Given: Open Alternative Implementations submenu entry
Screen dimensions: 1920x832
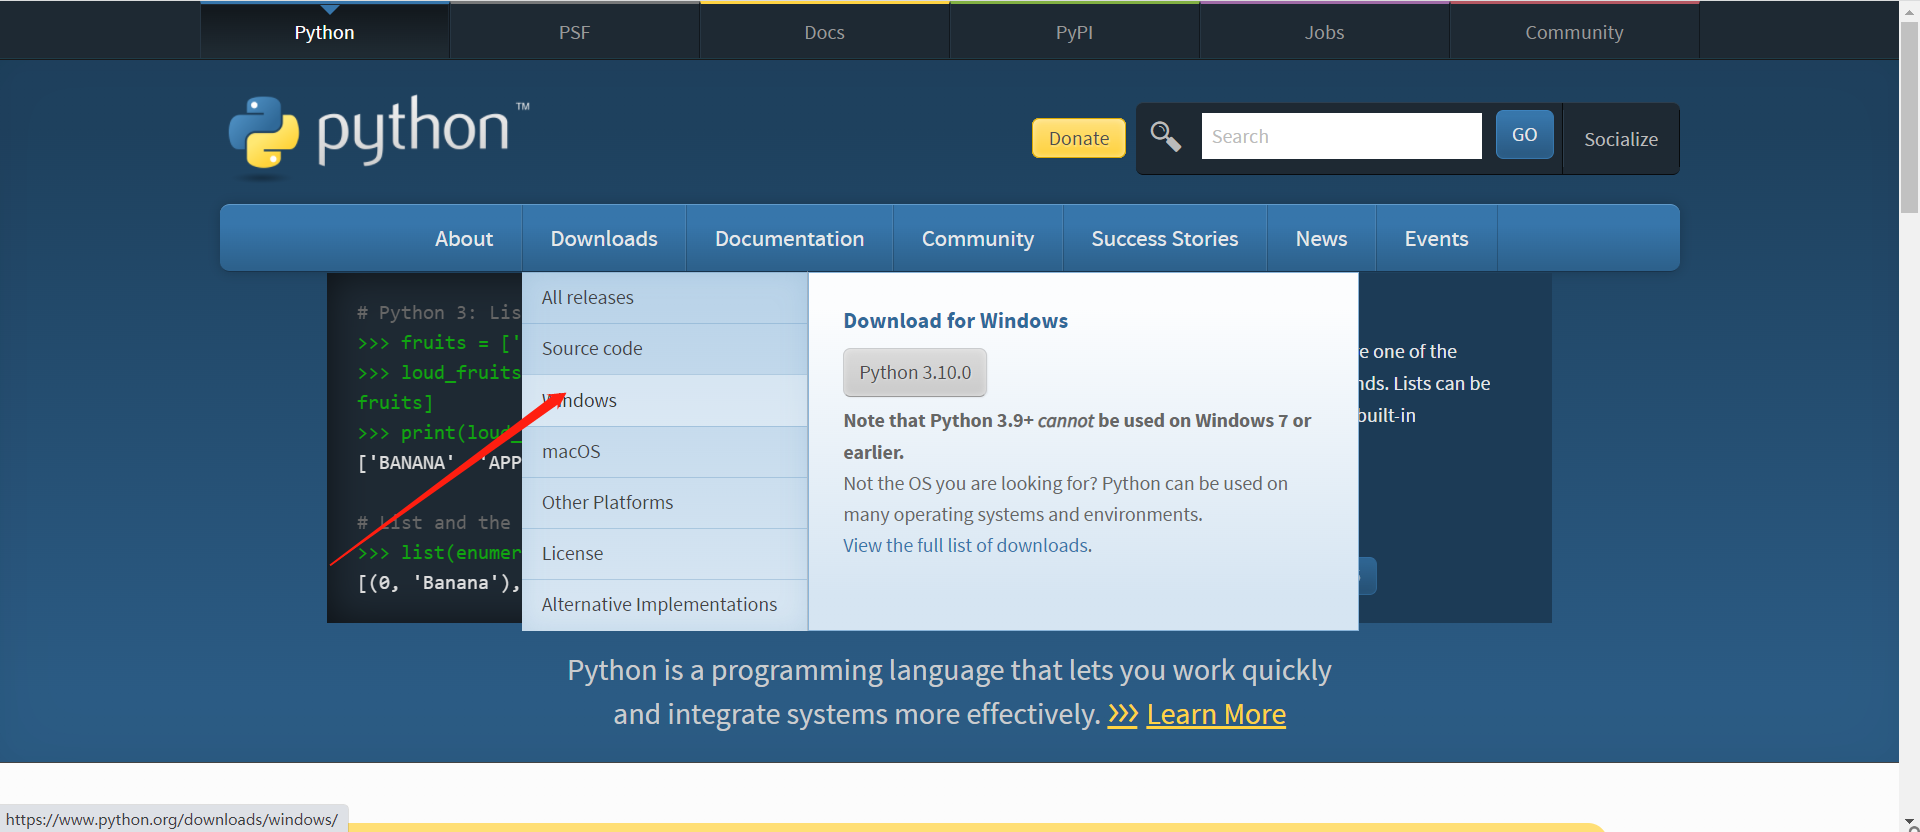Looking at the screenshot, I should (665, 605).
